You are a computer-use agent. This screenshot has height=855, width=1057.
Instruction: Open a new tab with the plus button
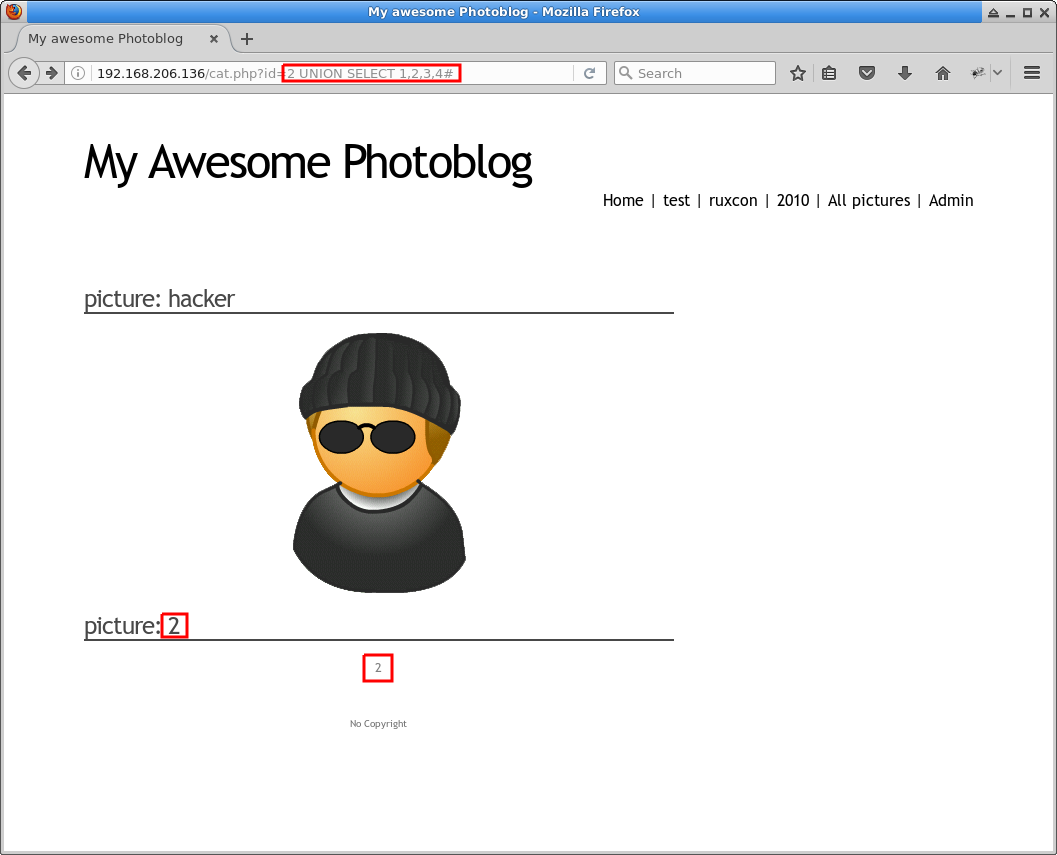[x=247, y=39]
